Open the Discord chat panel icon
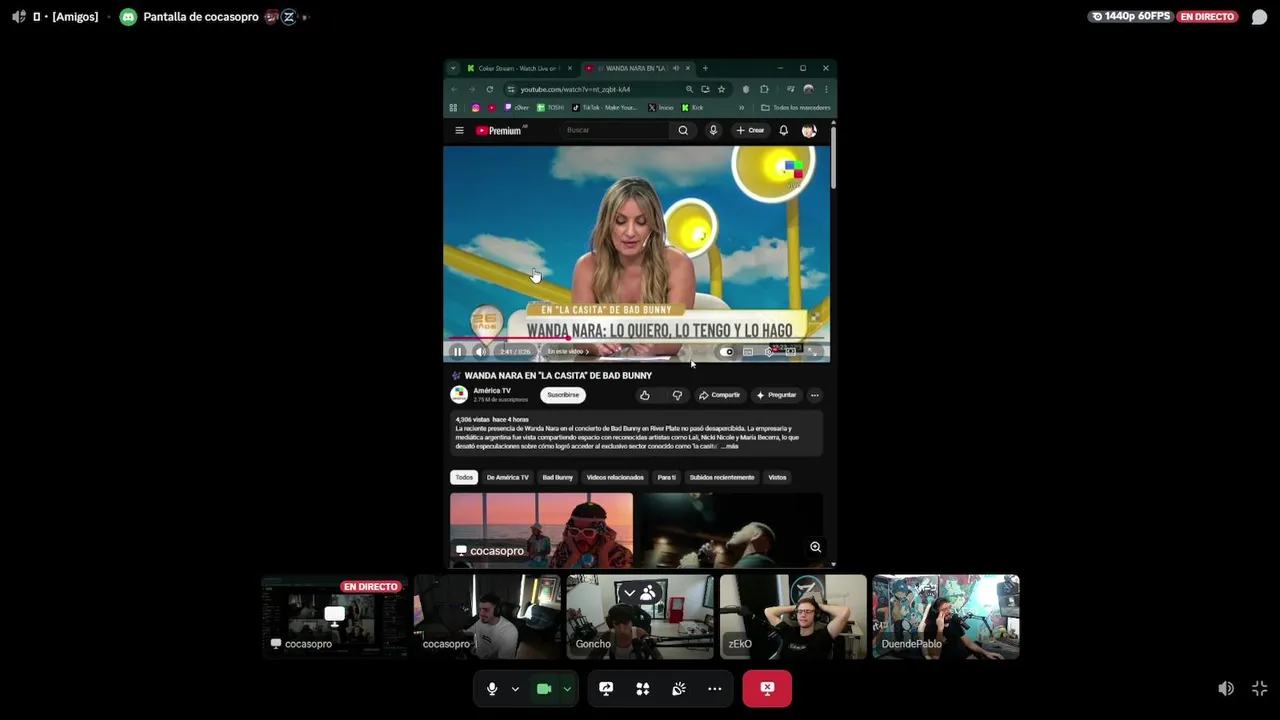1280x720 pixels. [x=1259, y=17]
